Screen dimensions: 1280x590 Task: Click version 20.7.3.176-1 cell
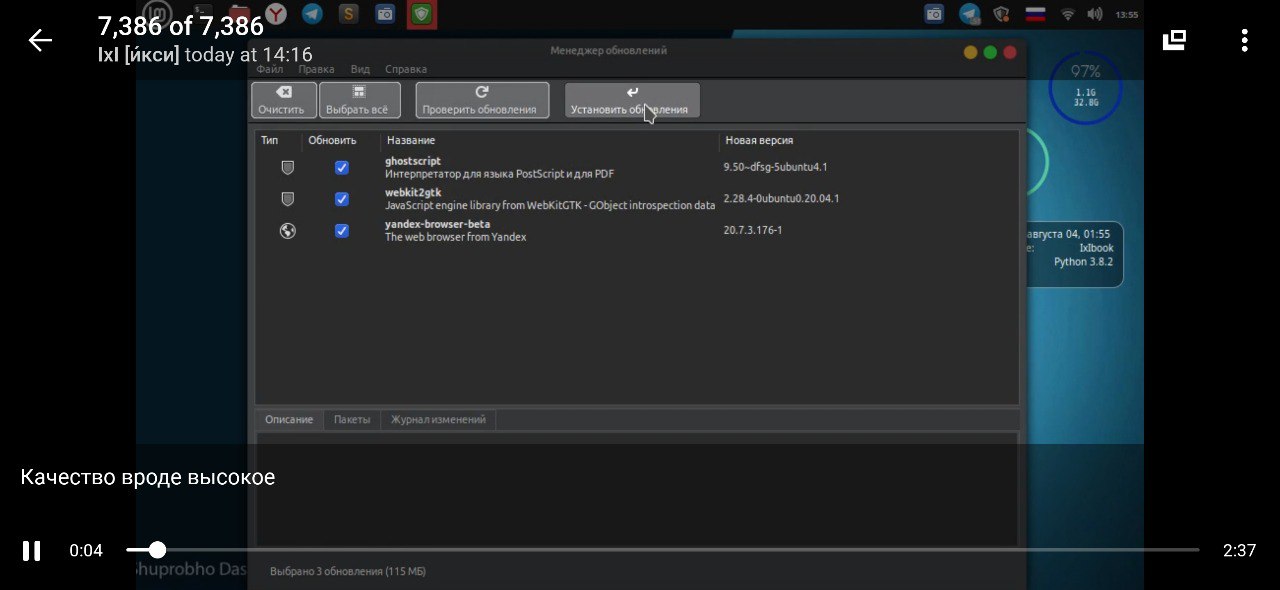tap(753, 230)
